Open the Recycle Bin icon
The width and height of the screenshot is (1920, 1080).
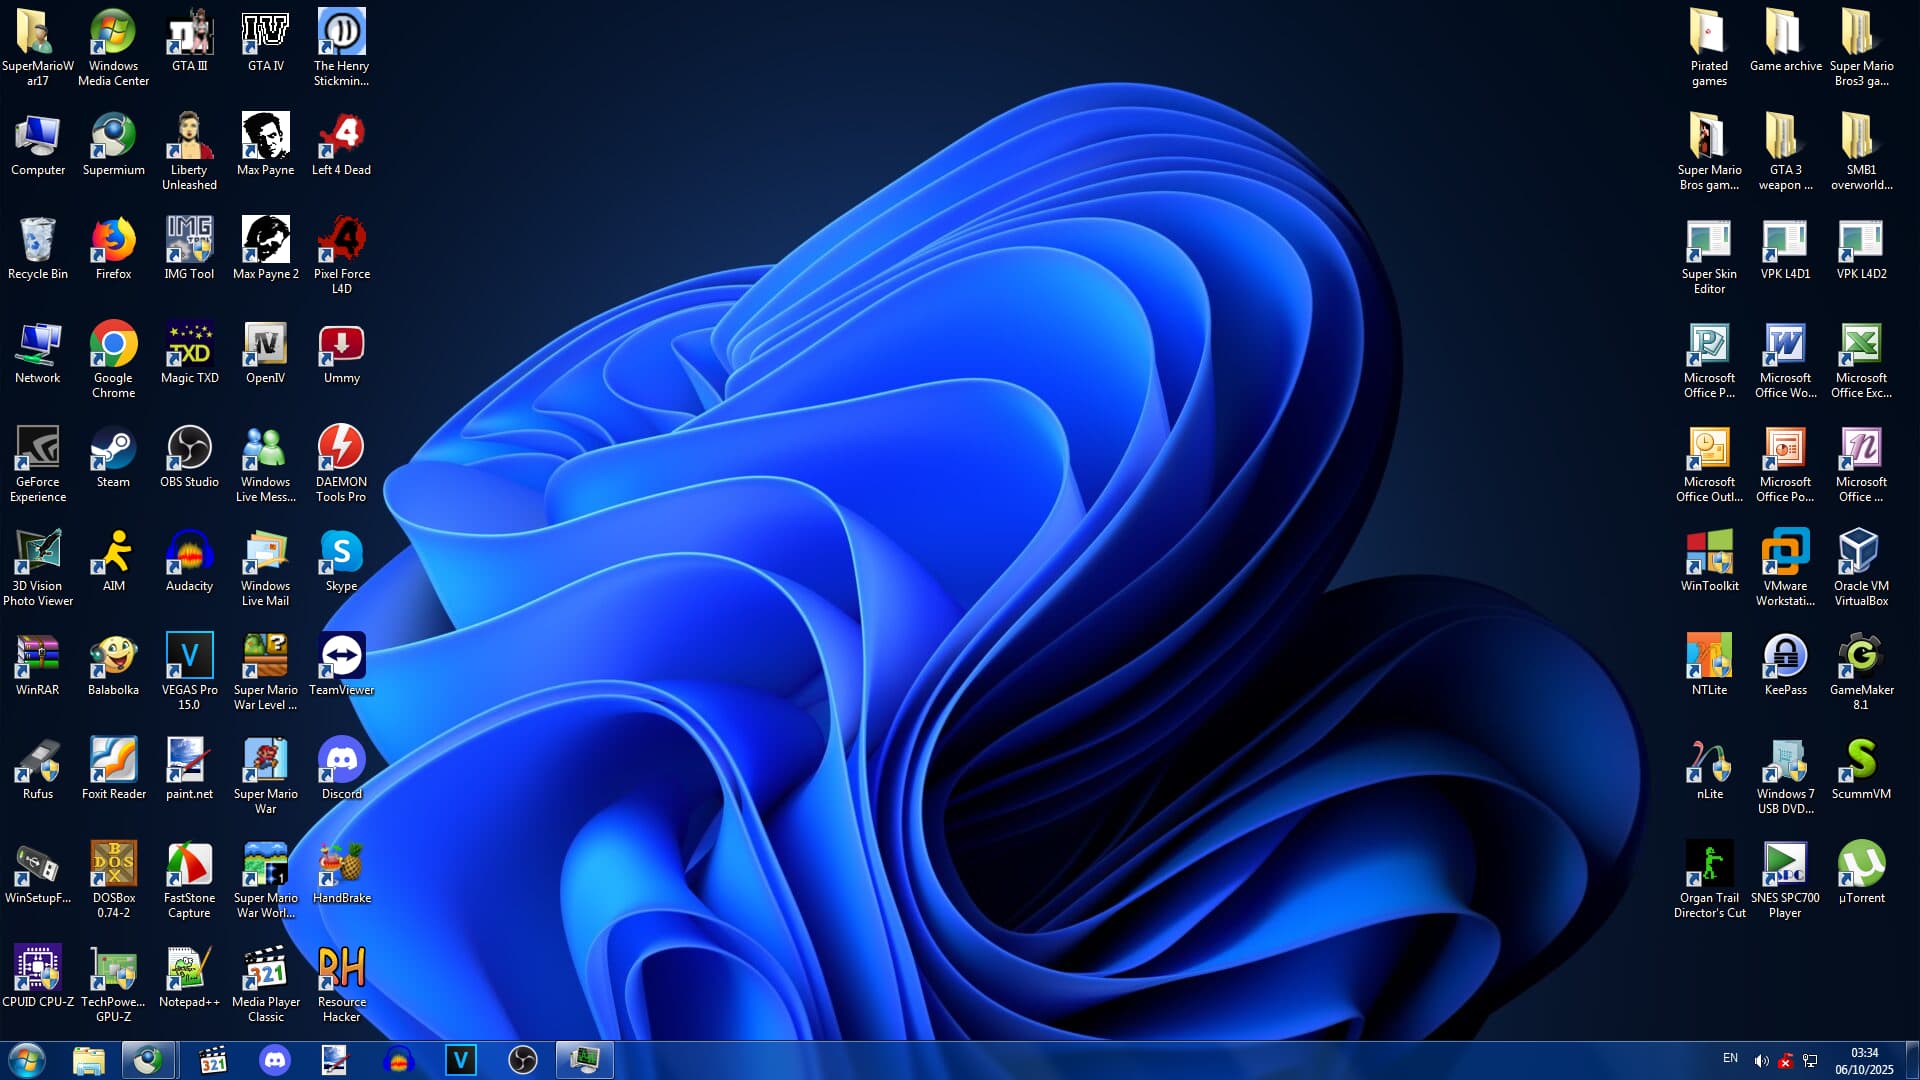(x=37, y=250)
